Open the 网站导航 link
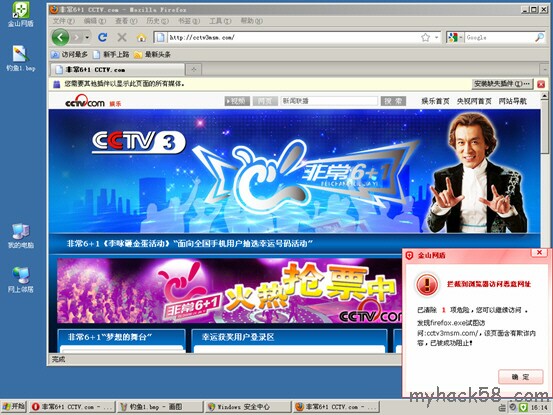Screen dimensions: 553x415 (512, 101)
